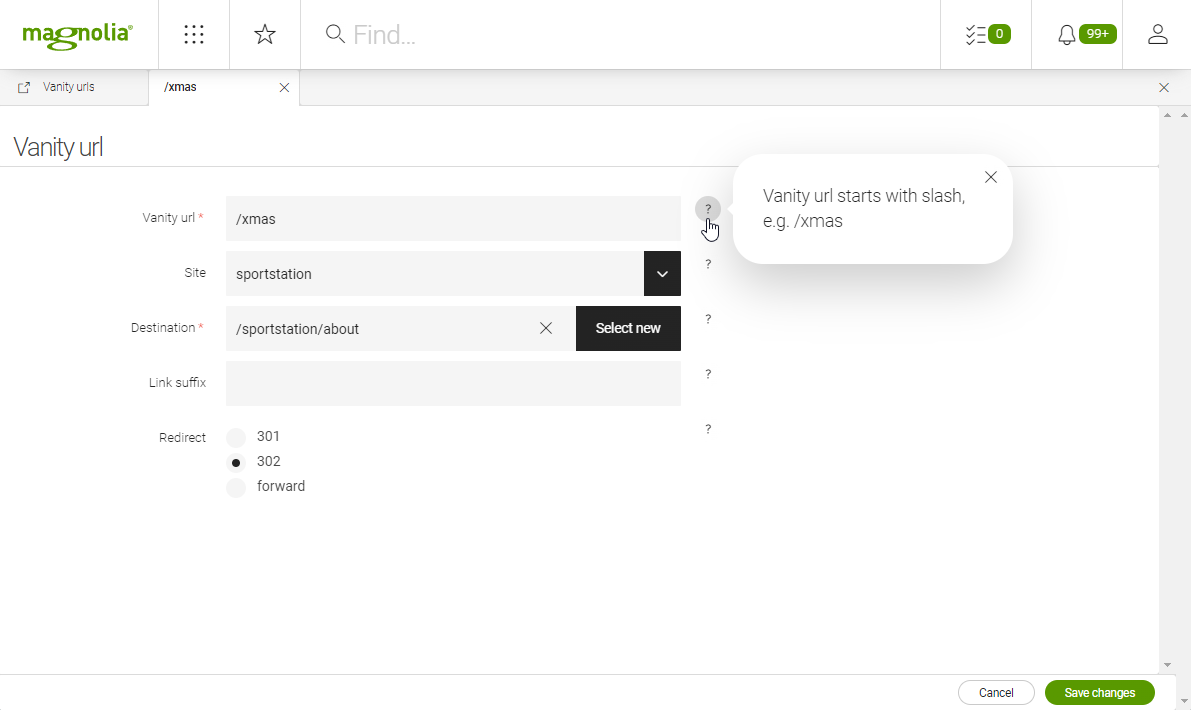1191x710 pixels.
Task: Select the 301 redirect option
Action: point(236,437)
